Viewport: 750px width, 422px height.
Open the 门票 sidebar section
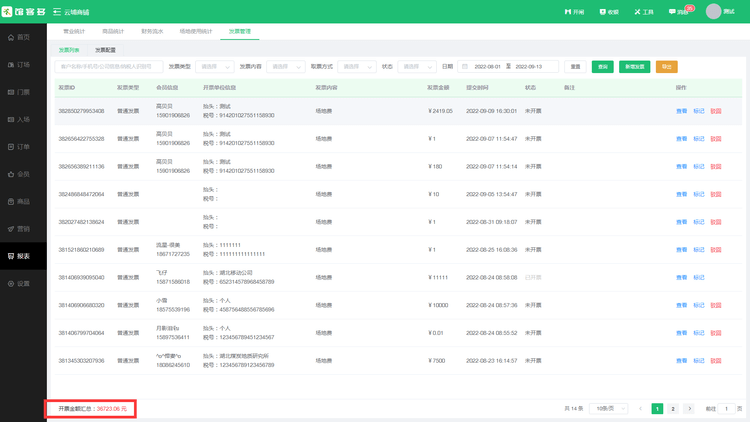[22, 92]
